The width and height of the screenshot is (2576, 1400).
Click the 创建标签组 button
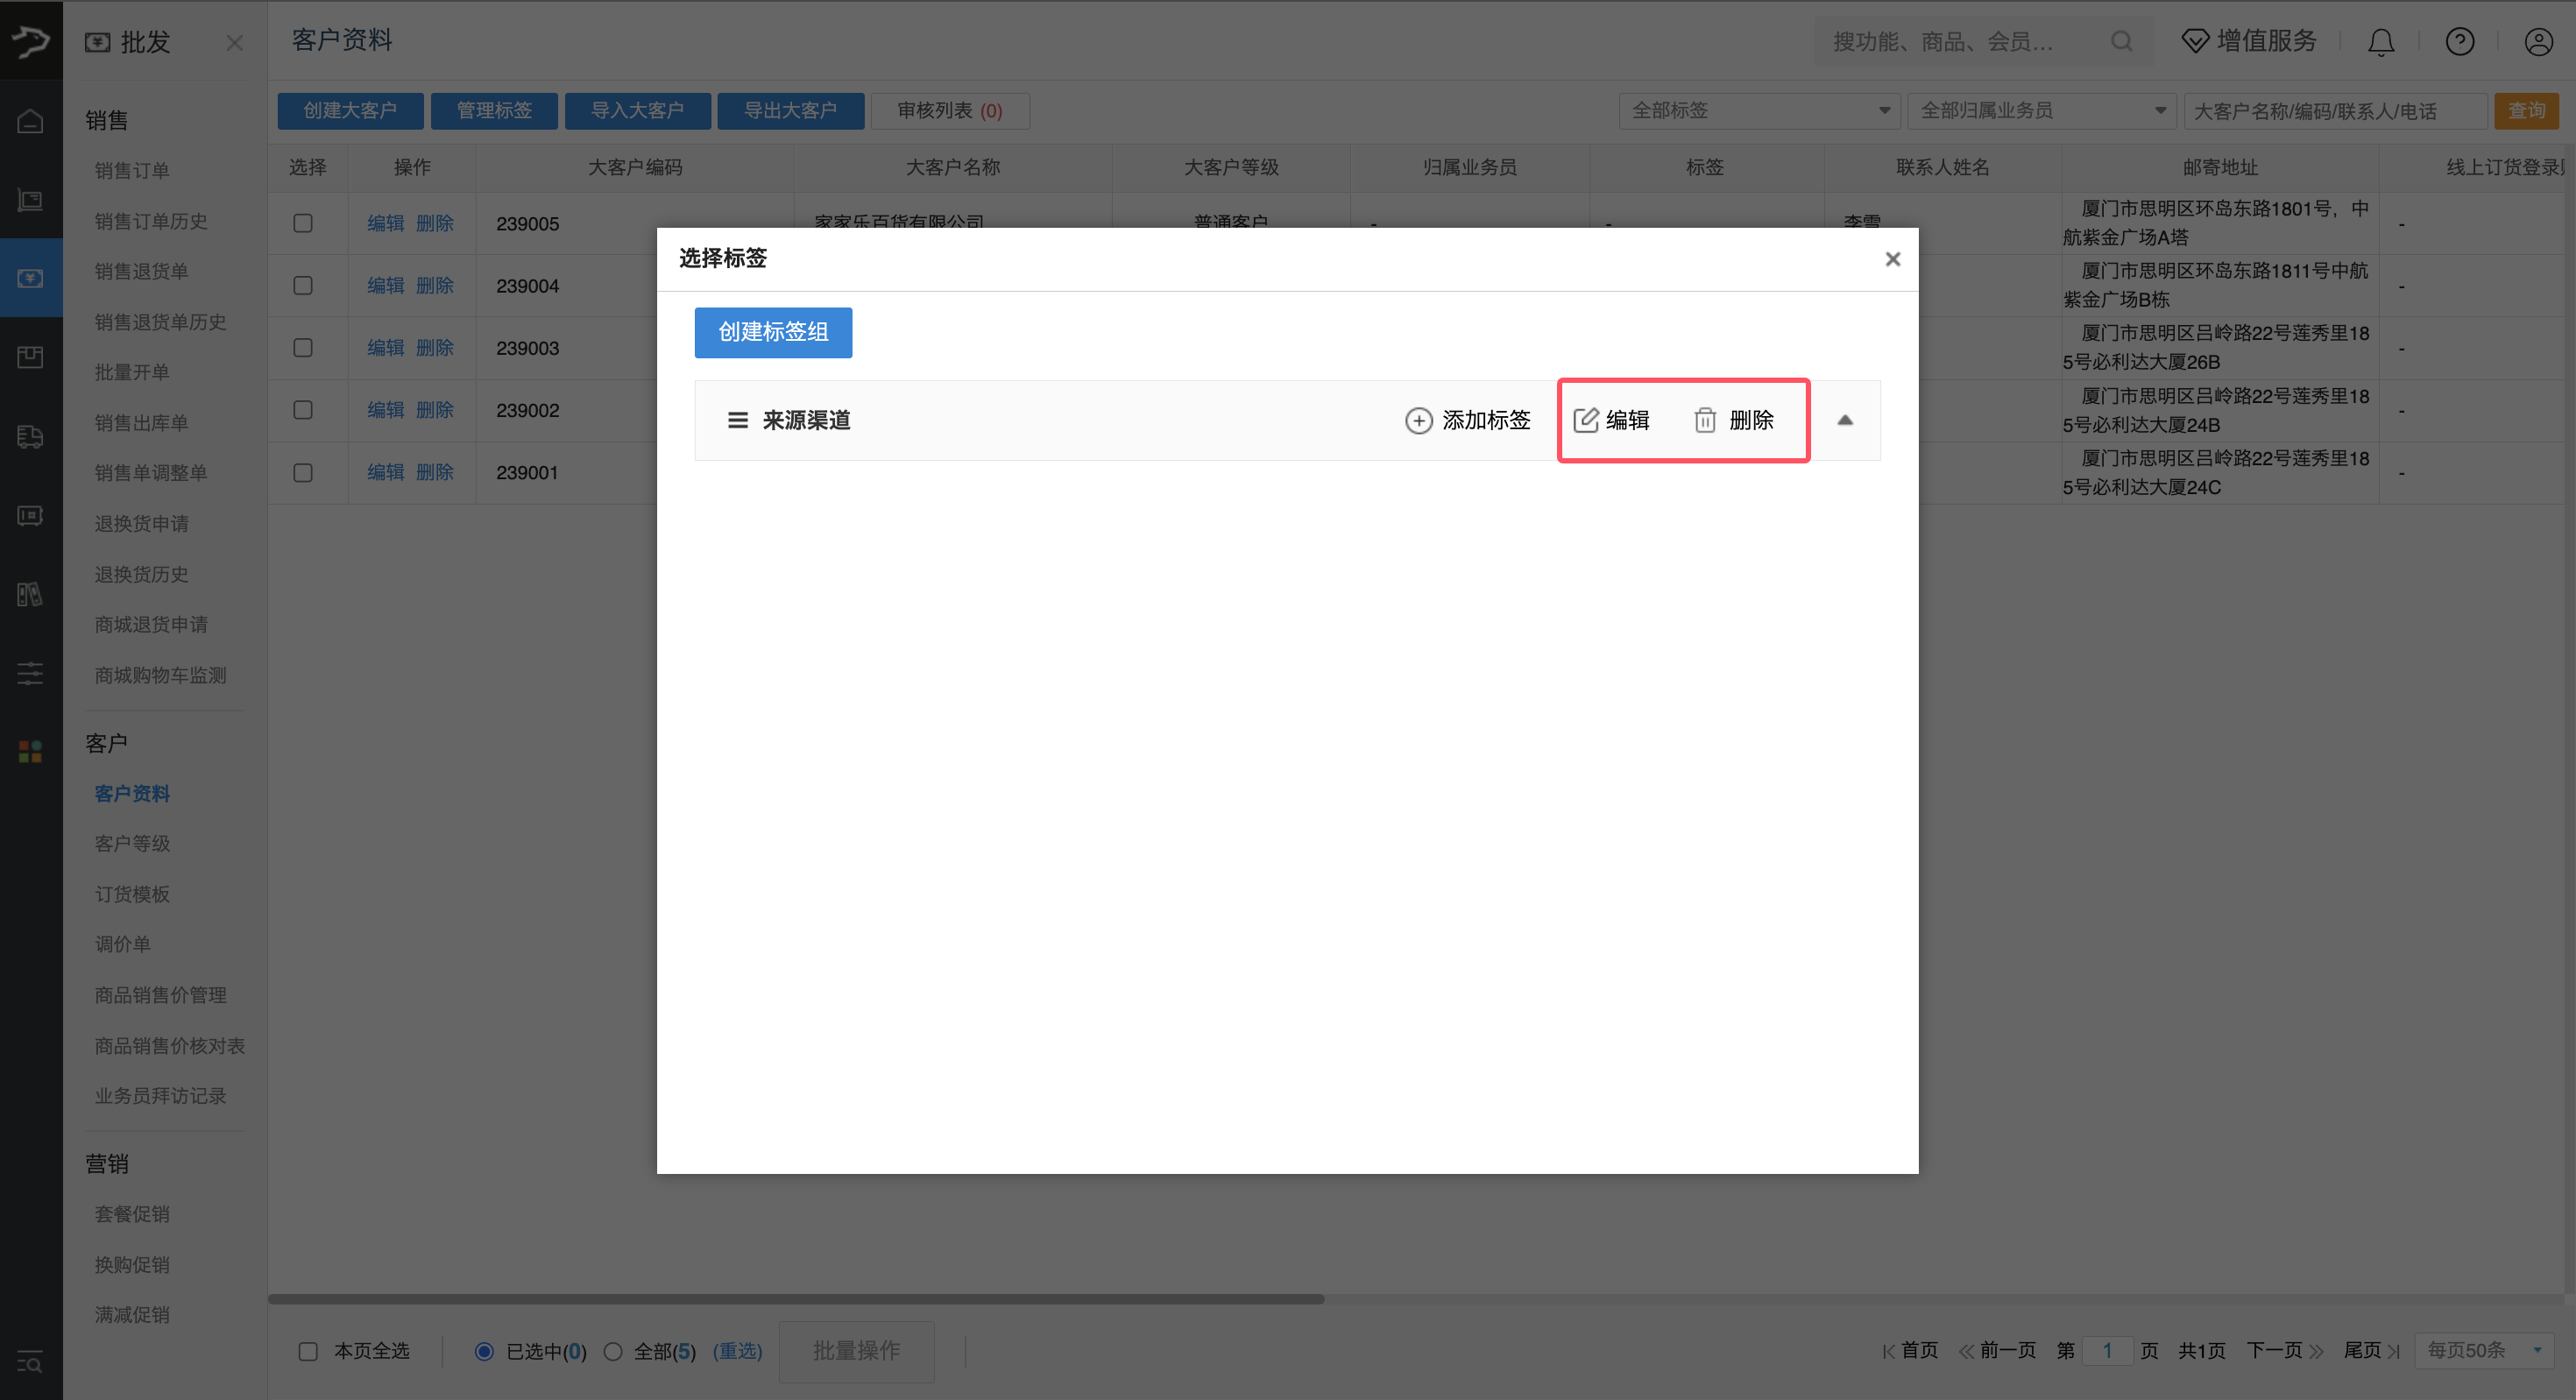click(x=772, y=332)
